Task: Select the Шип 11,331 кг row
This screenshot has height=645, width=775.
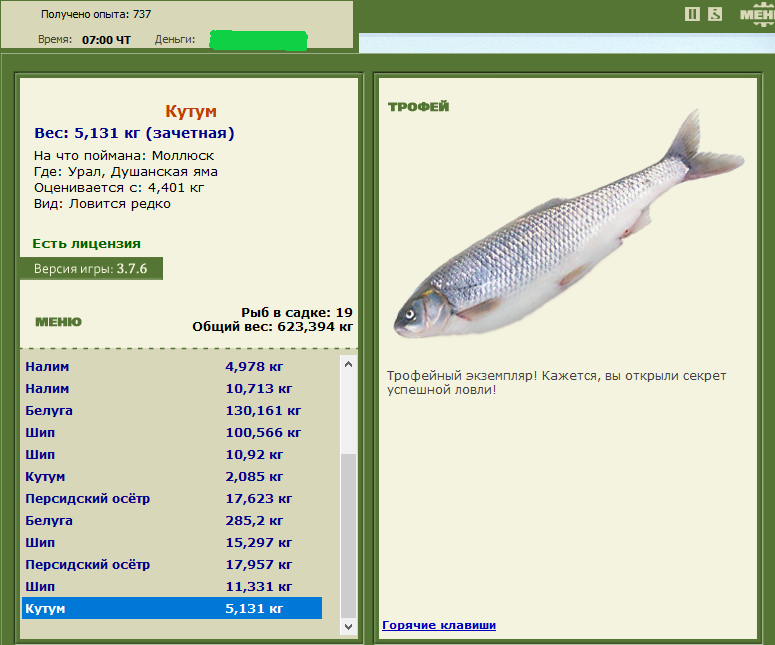Action: tap(172, 587)
